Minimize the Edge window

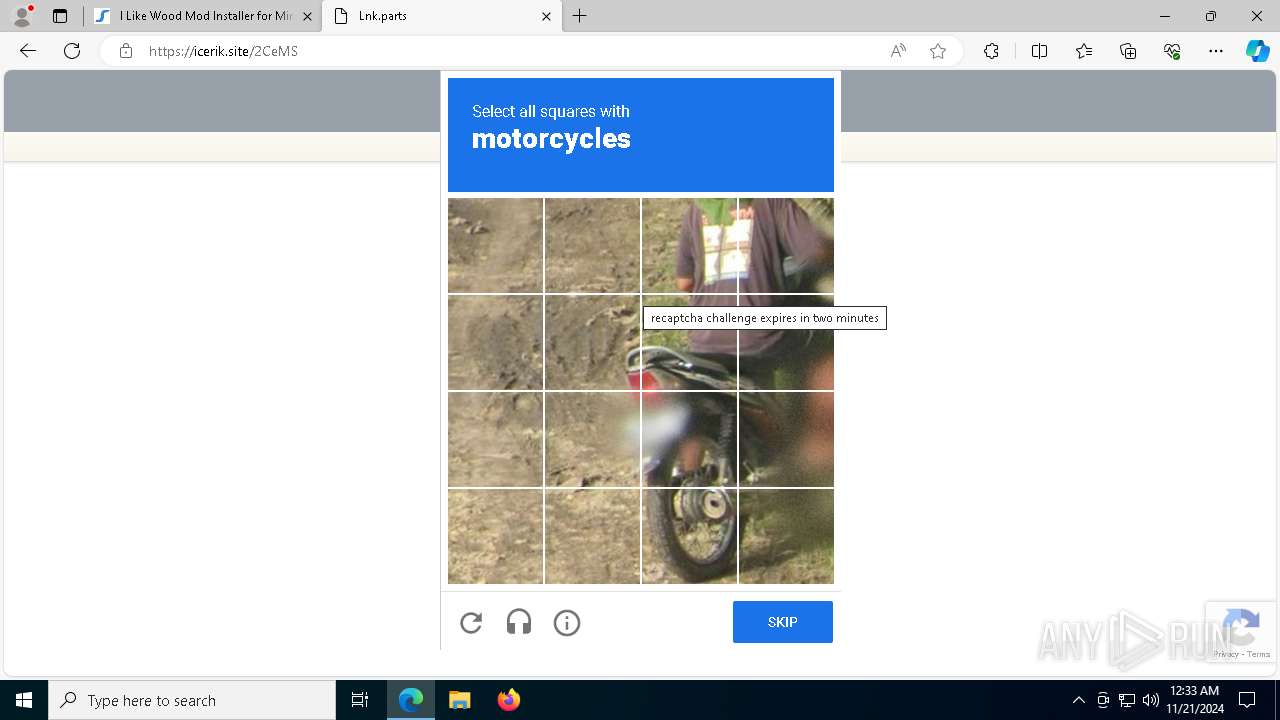1164,16
